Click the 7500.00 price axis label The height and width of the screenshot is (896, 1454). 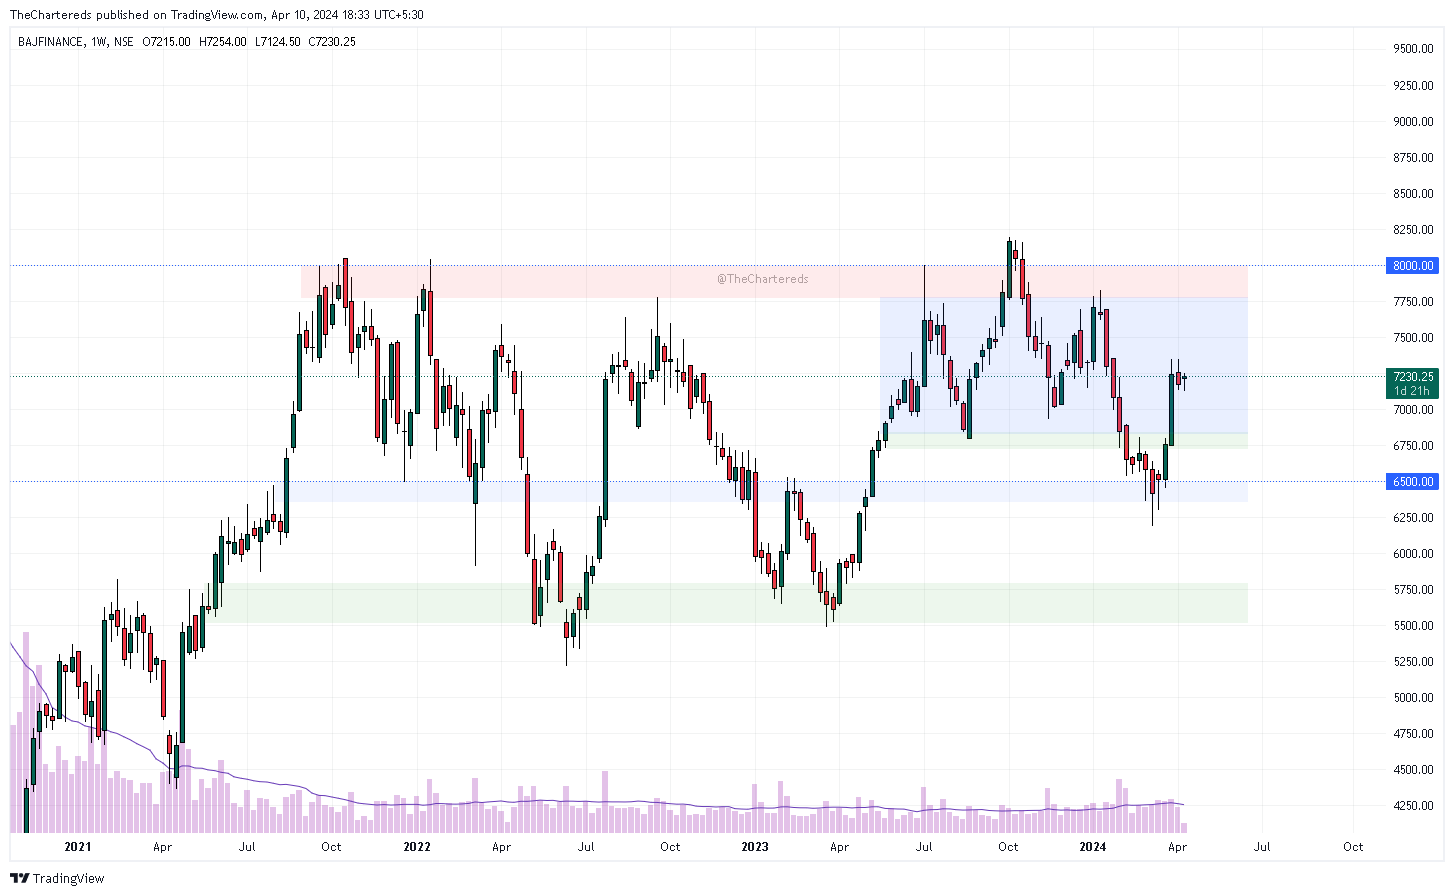pyautogui.click(x=1413, y=338)
